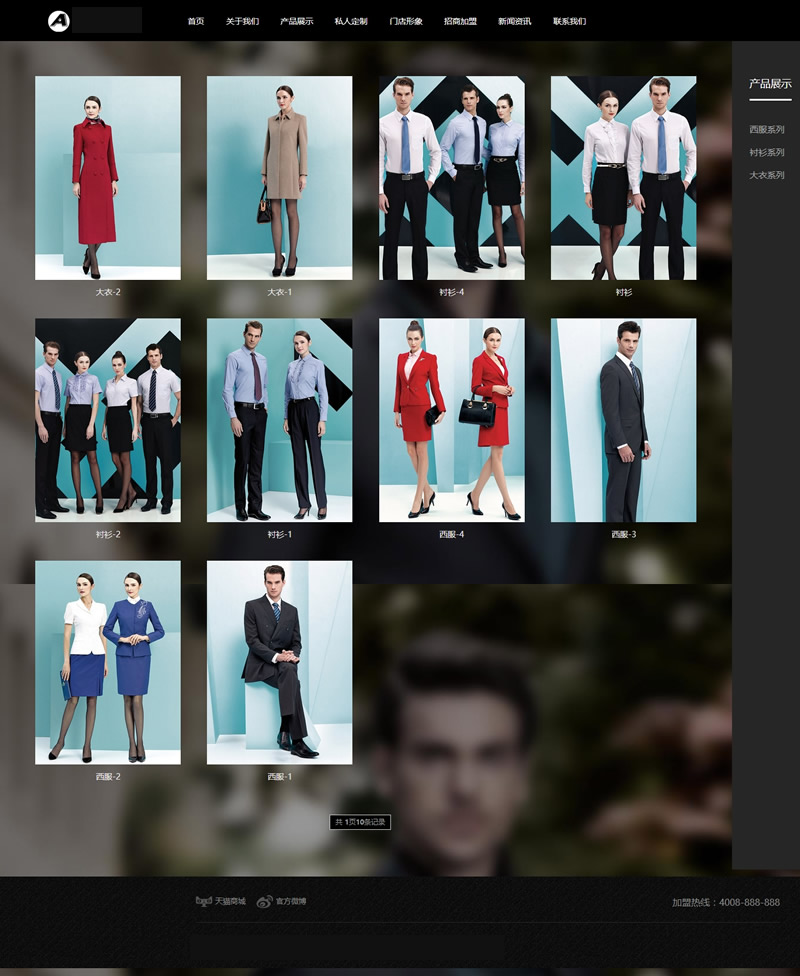Select 产品展示 in the navigation bar

click(296, 21)
